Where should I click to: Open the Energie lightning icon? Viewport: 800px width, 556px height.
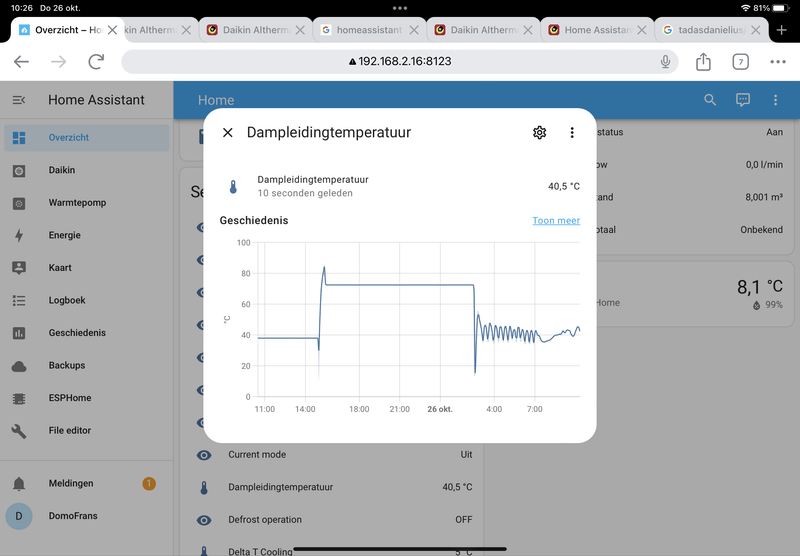pos(19,235)
